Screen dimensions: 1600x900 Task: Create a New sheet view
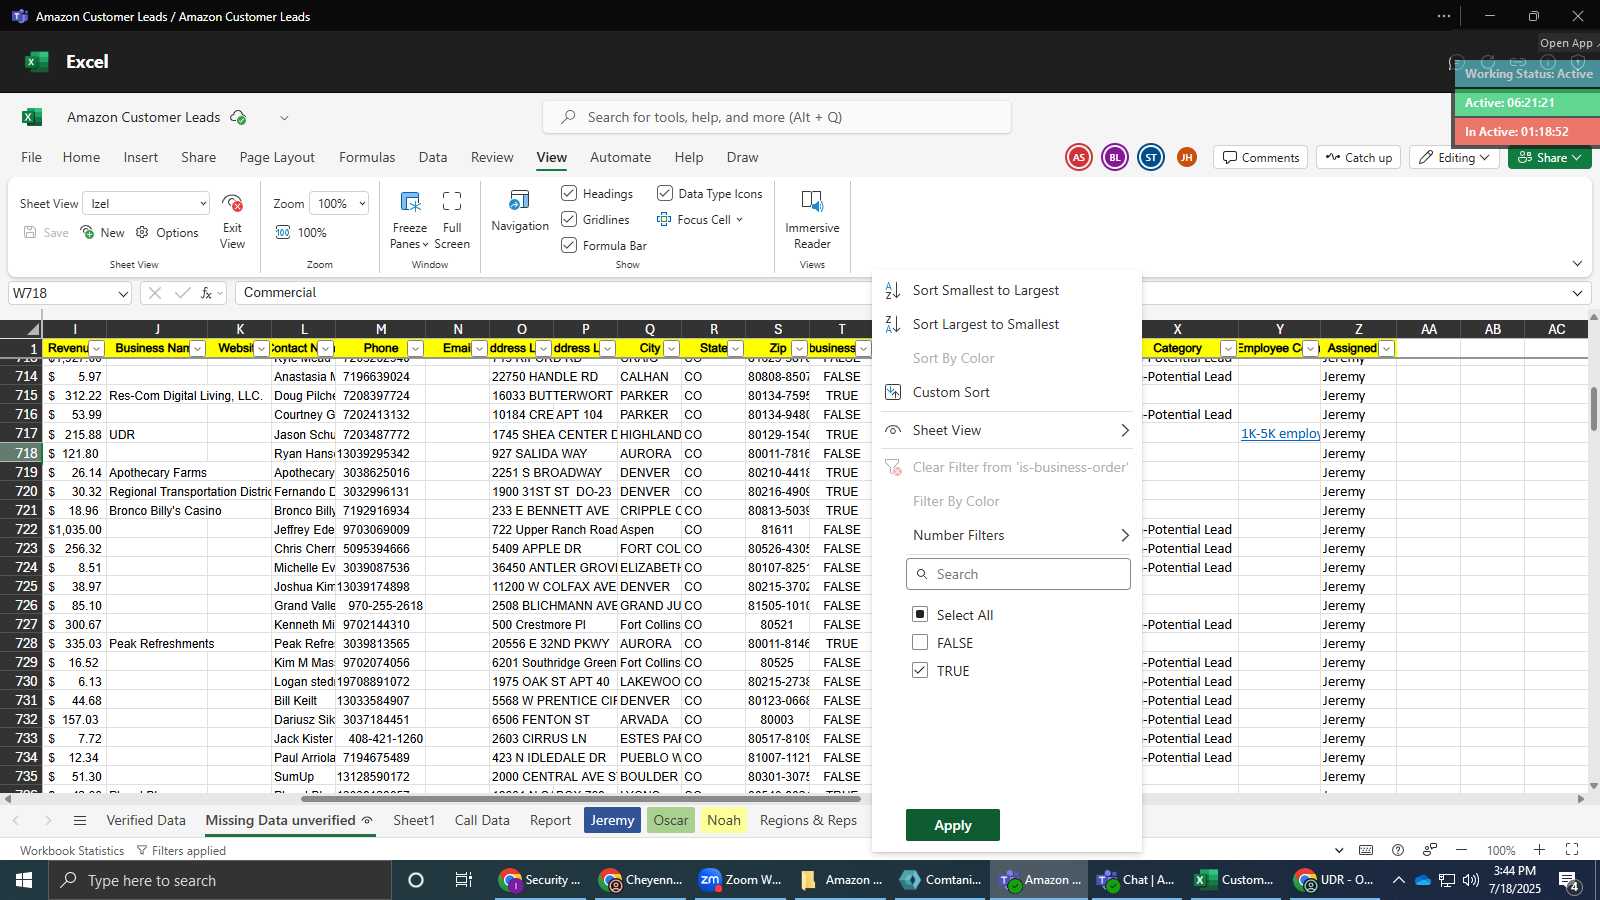[103, 232]
